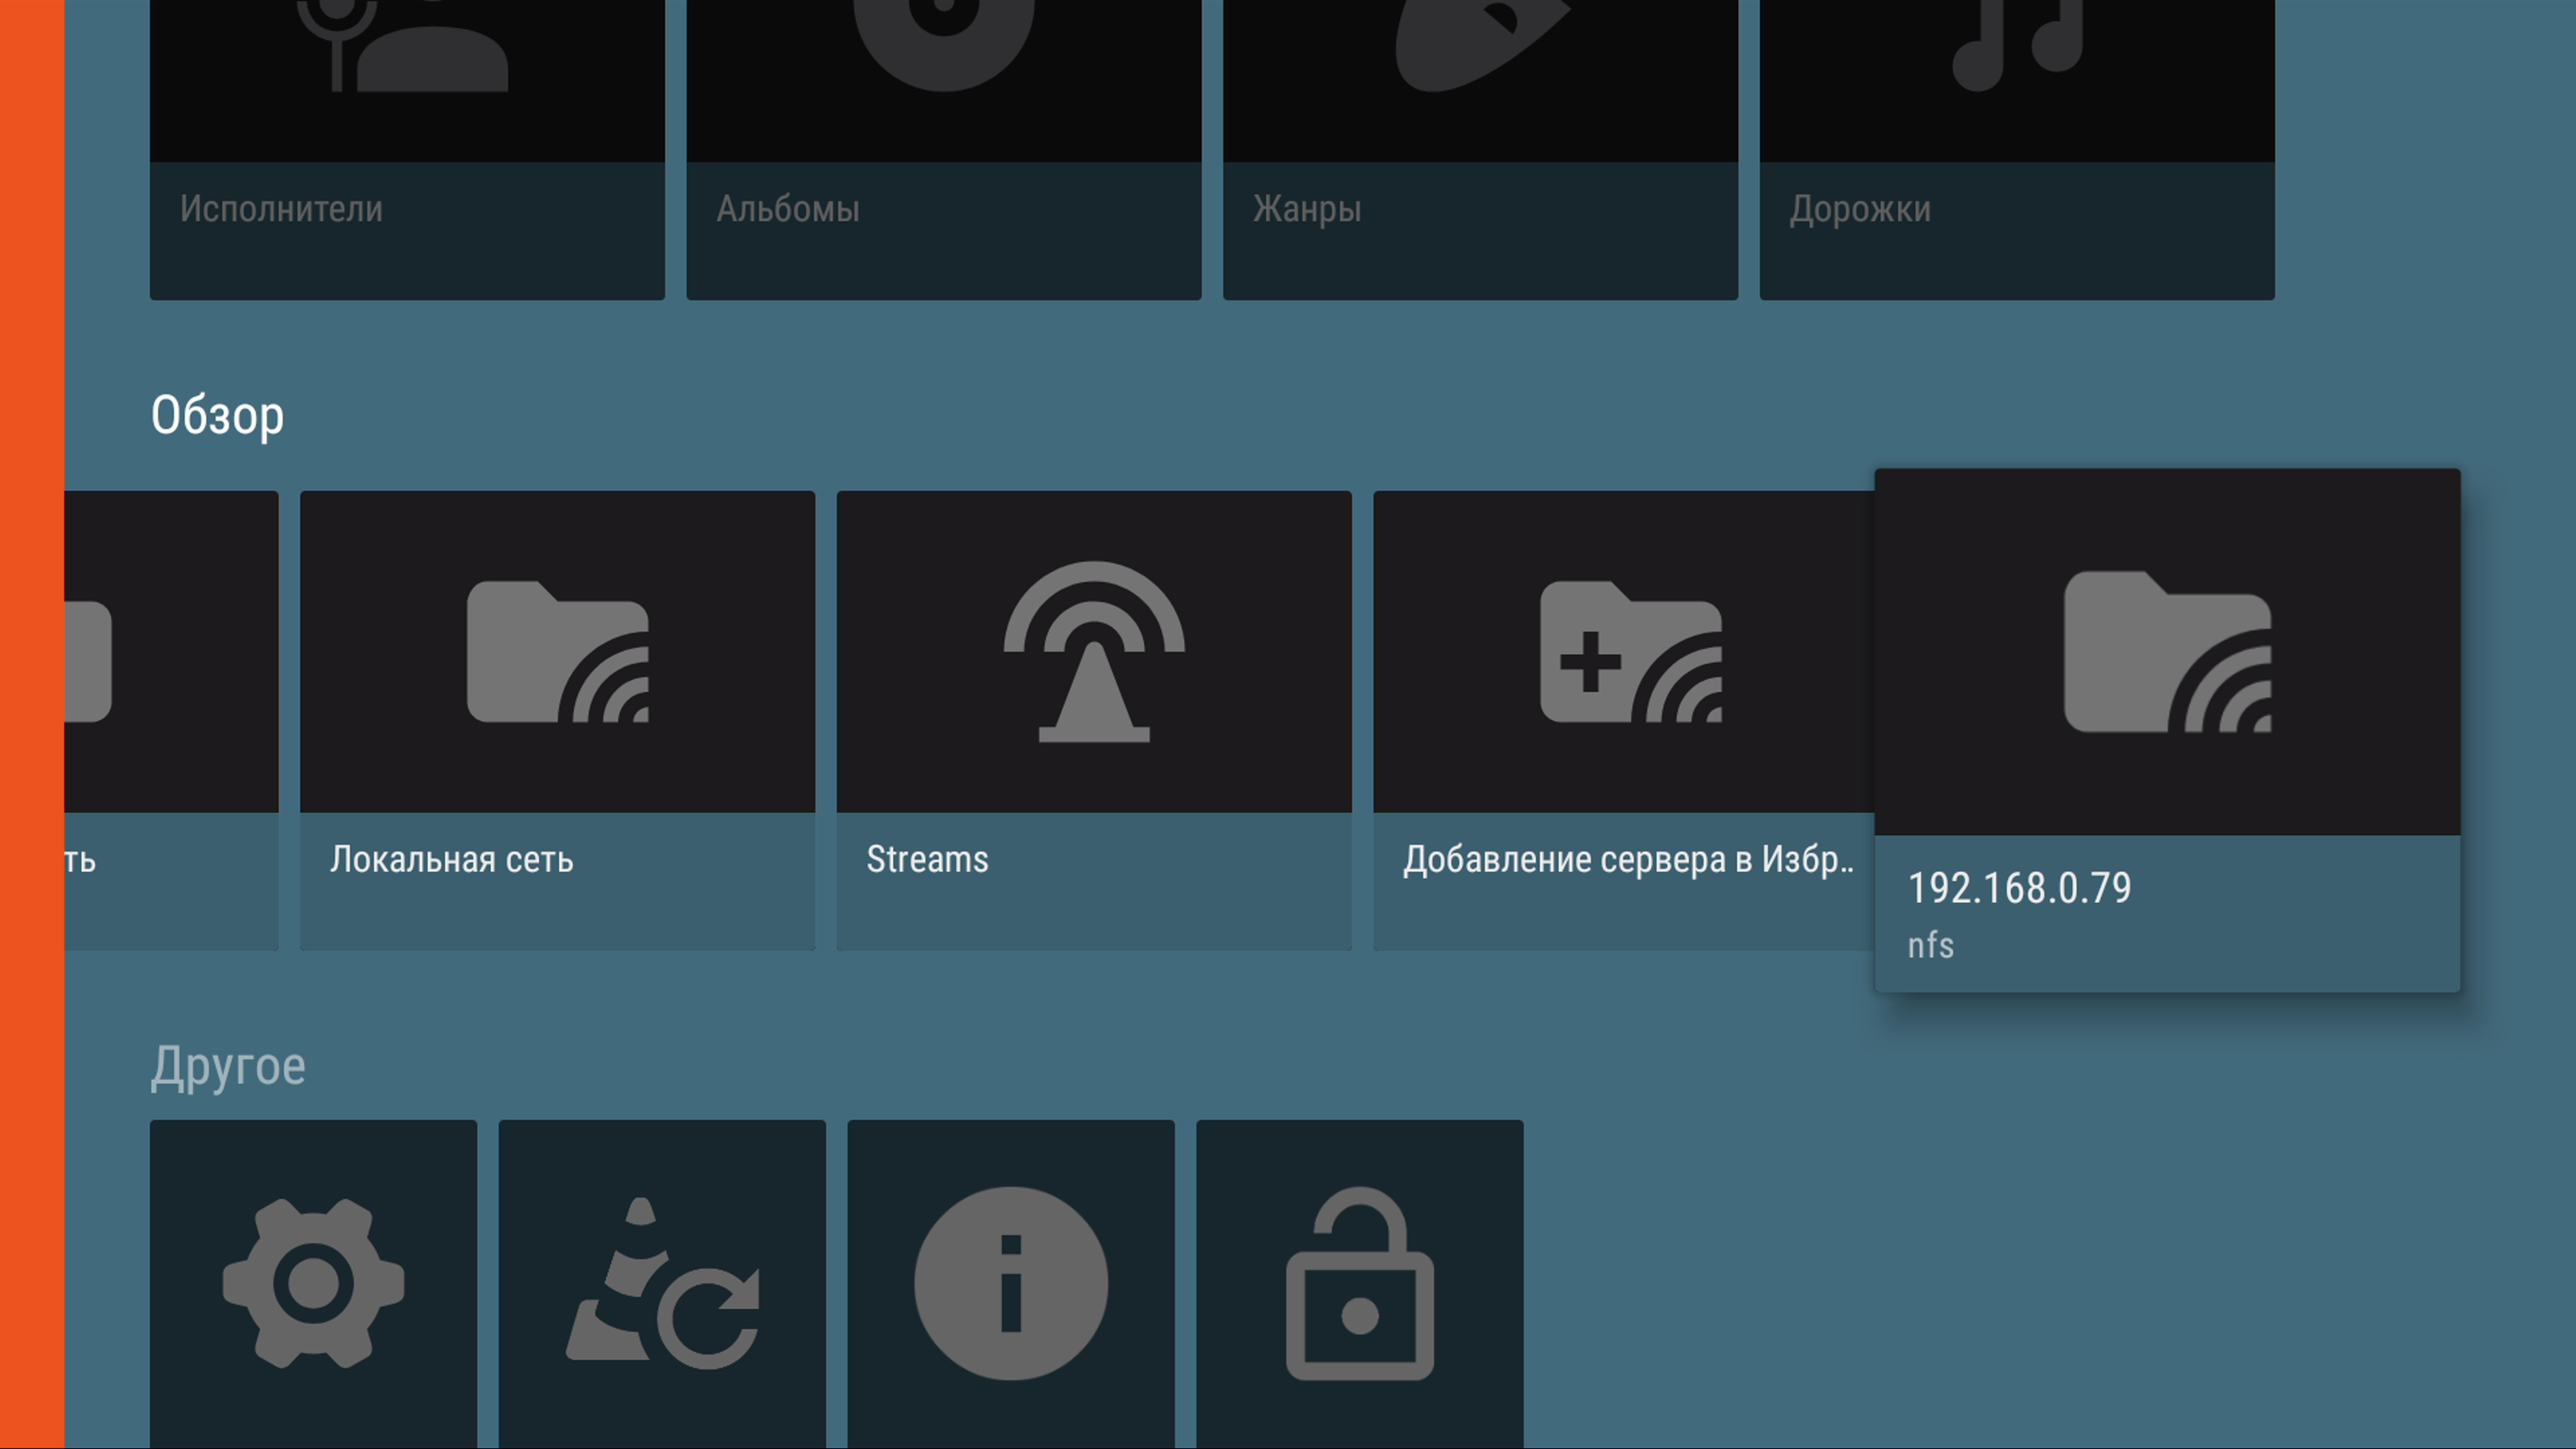The height and width of the screenshot is (1449, 2576).
Task: Click the add server to favorites icon
Action: coord(1630,652)
